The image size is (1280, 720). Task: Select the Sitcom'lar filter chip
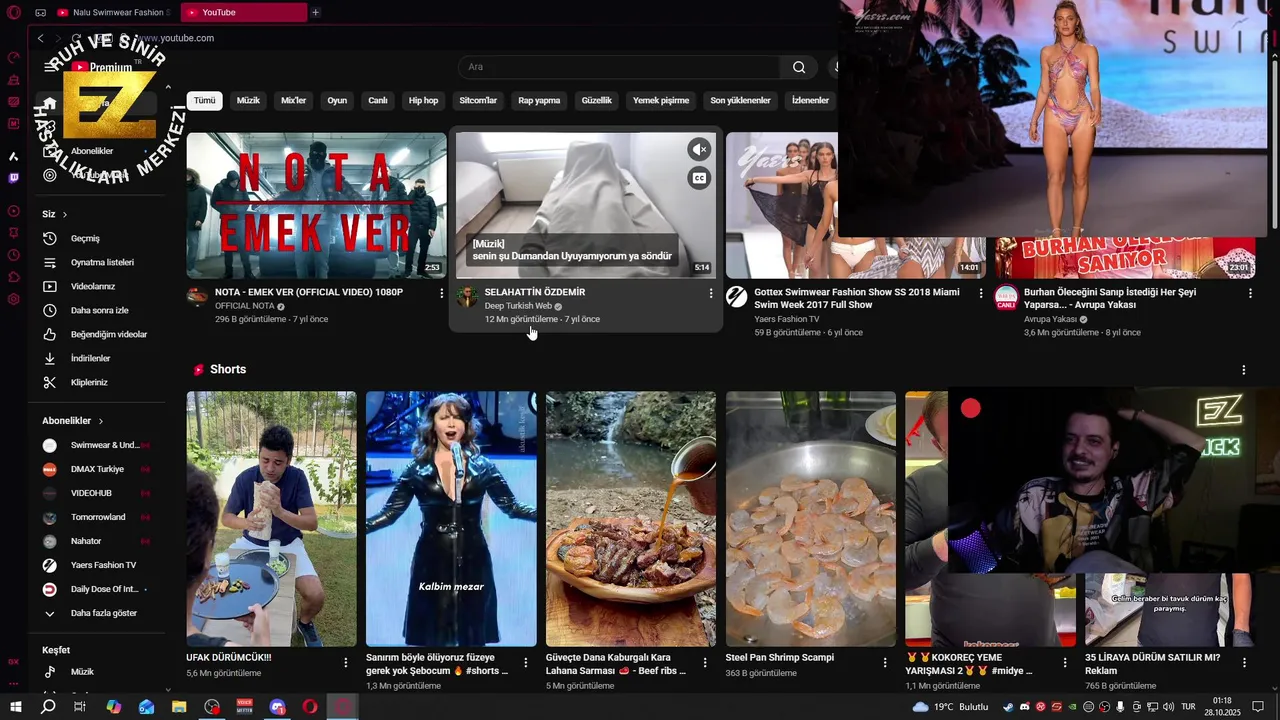[478, 101]
